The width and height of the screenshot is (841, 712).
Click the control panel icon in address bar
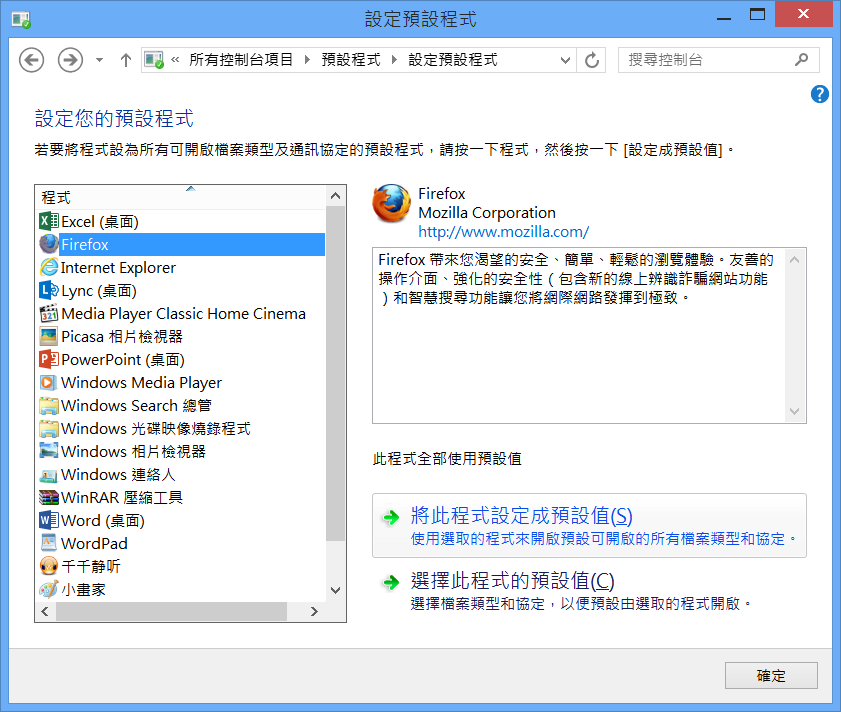pos(154,60)
